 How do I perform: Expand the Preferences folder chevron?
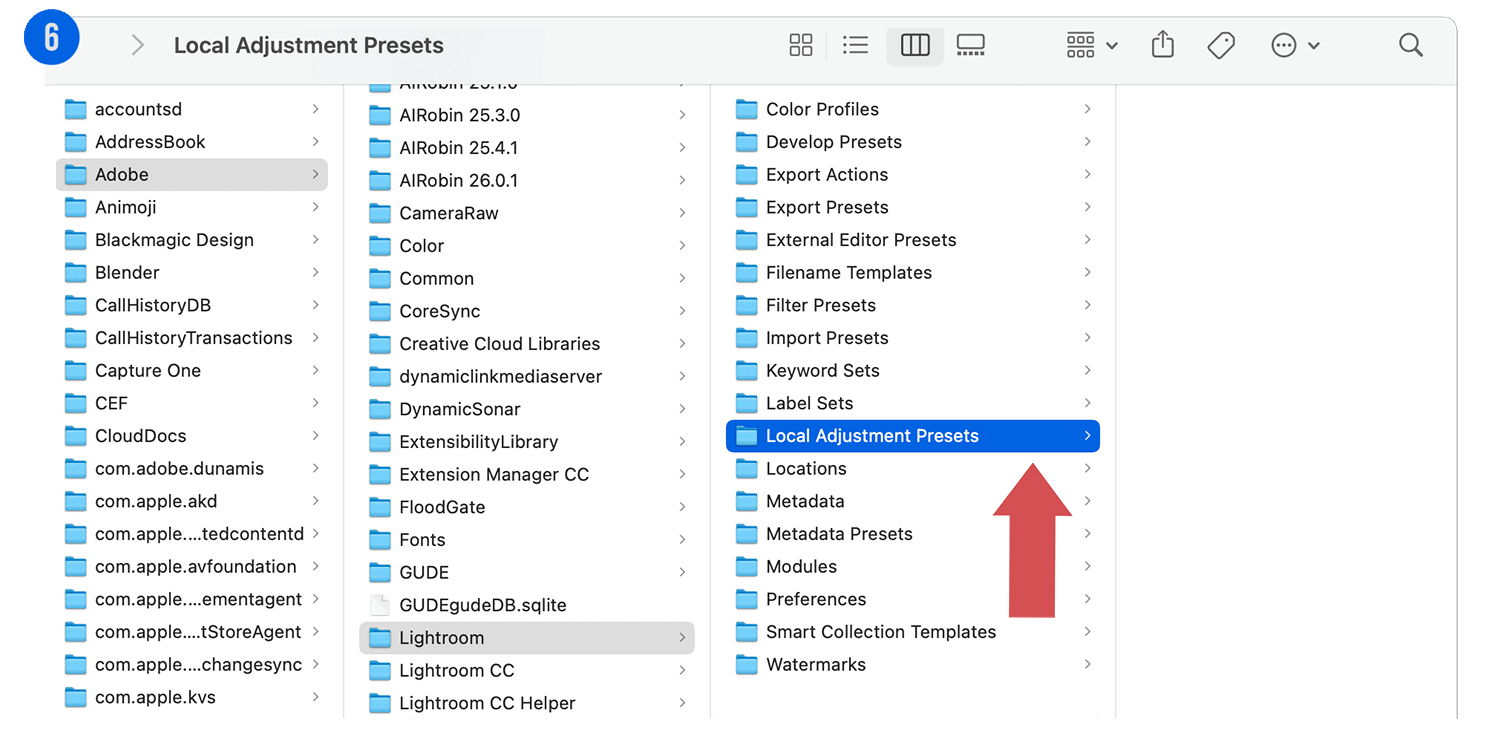[x=1087, y=599]
